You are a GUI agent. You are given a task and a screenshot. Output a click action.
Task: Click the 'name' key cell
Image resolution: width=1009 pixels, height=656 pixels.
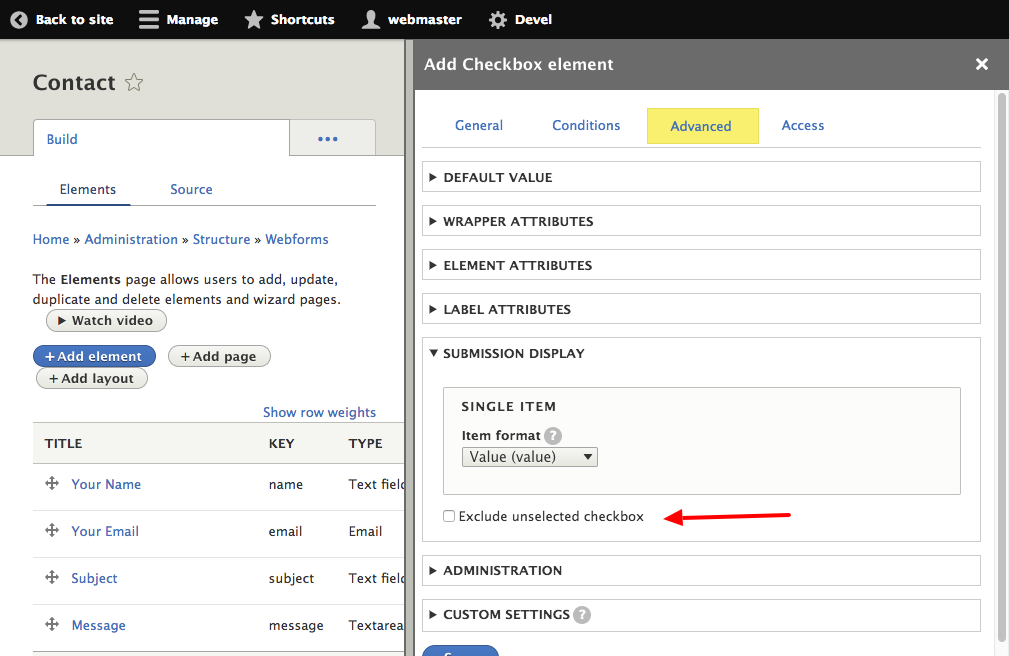[286, 484]
